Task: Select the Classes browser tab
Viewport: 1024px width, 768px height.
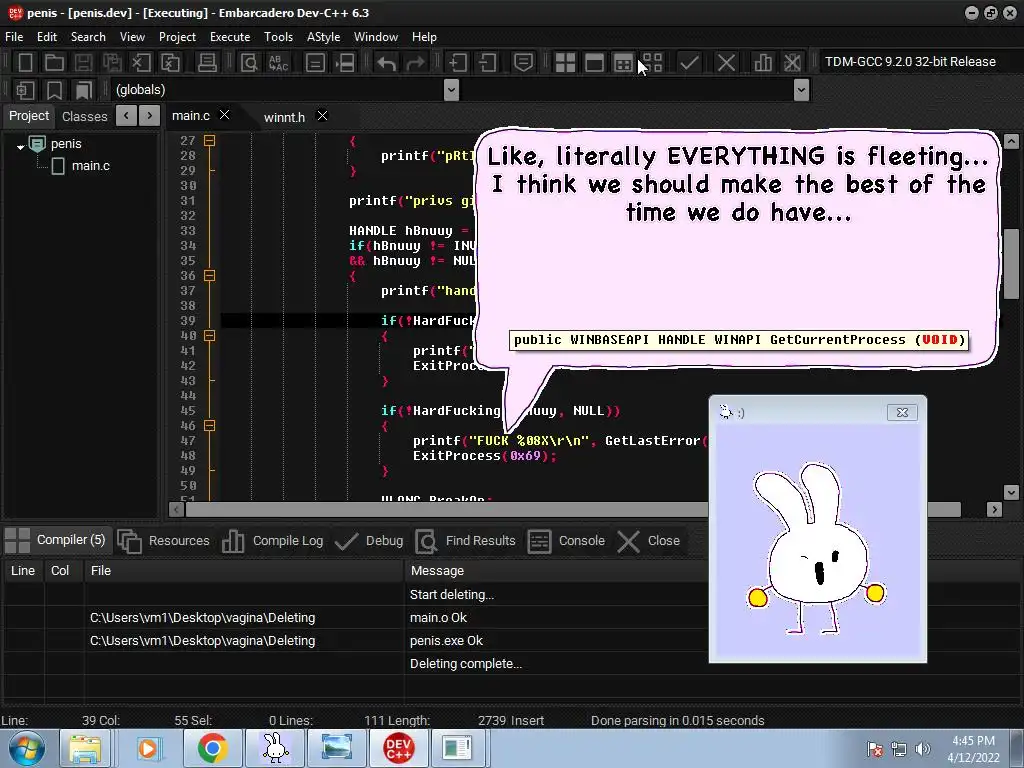Action: tap(85, 116)
